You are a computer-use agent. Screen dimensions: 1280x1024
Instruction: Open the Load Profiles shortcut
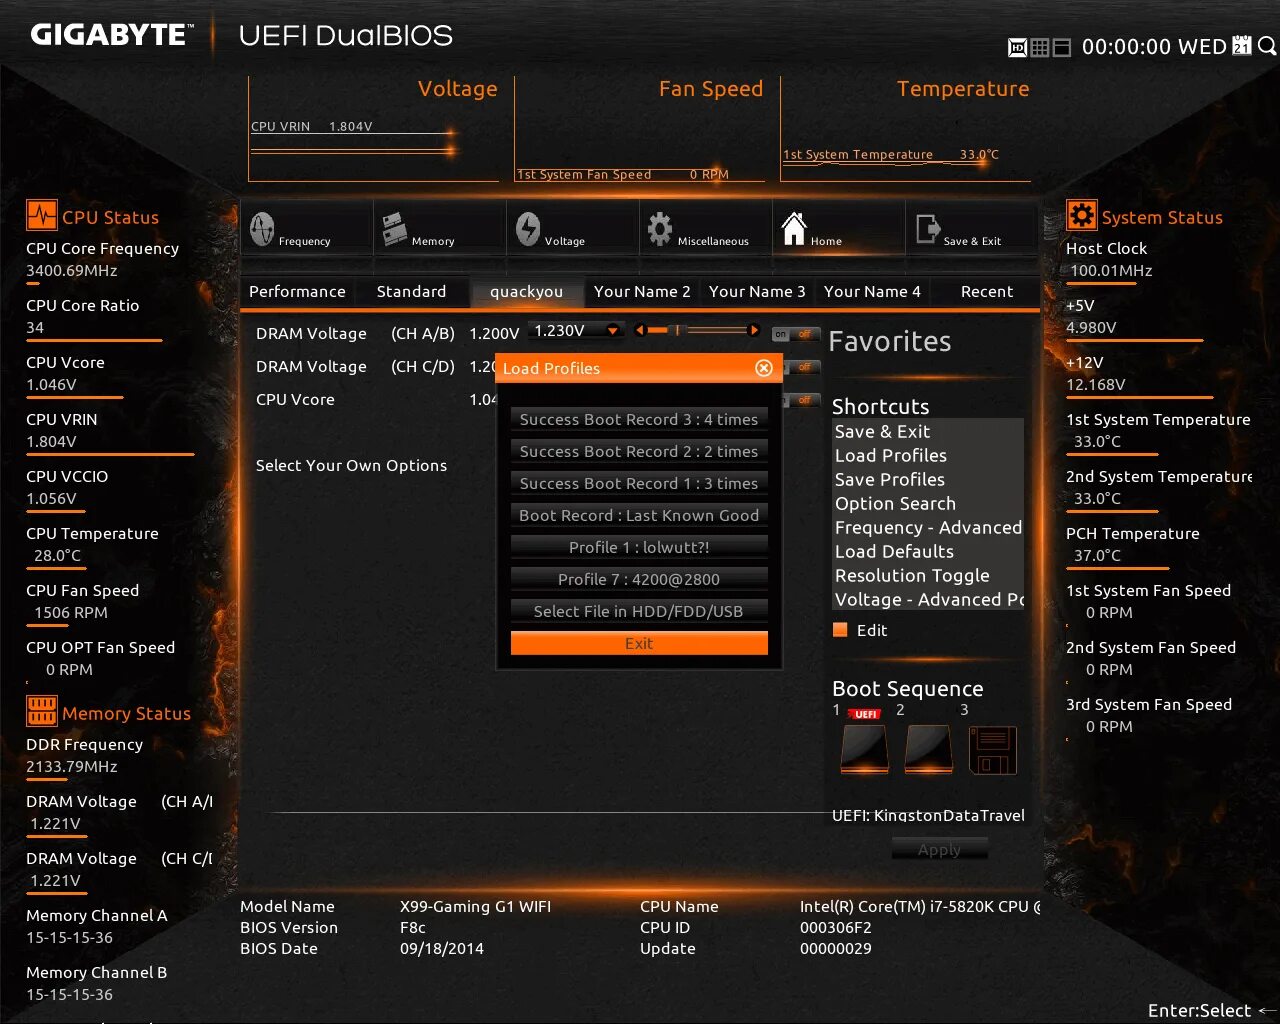[928, 455]
